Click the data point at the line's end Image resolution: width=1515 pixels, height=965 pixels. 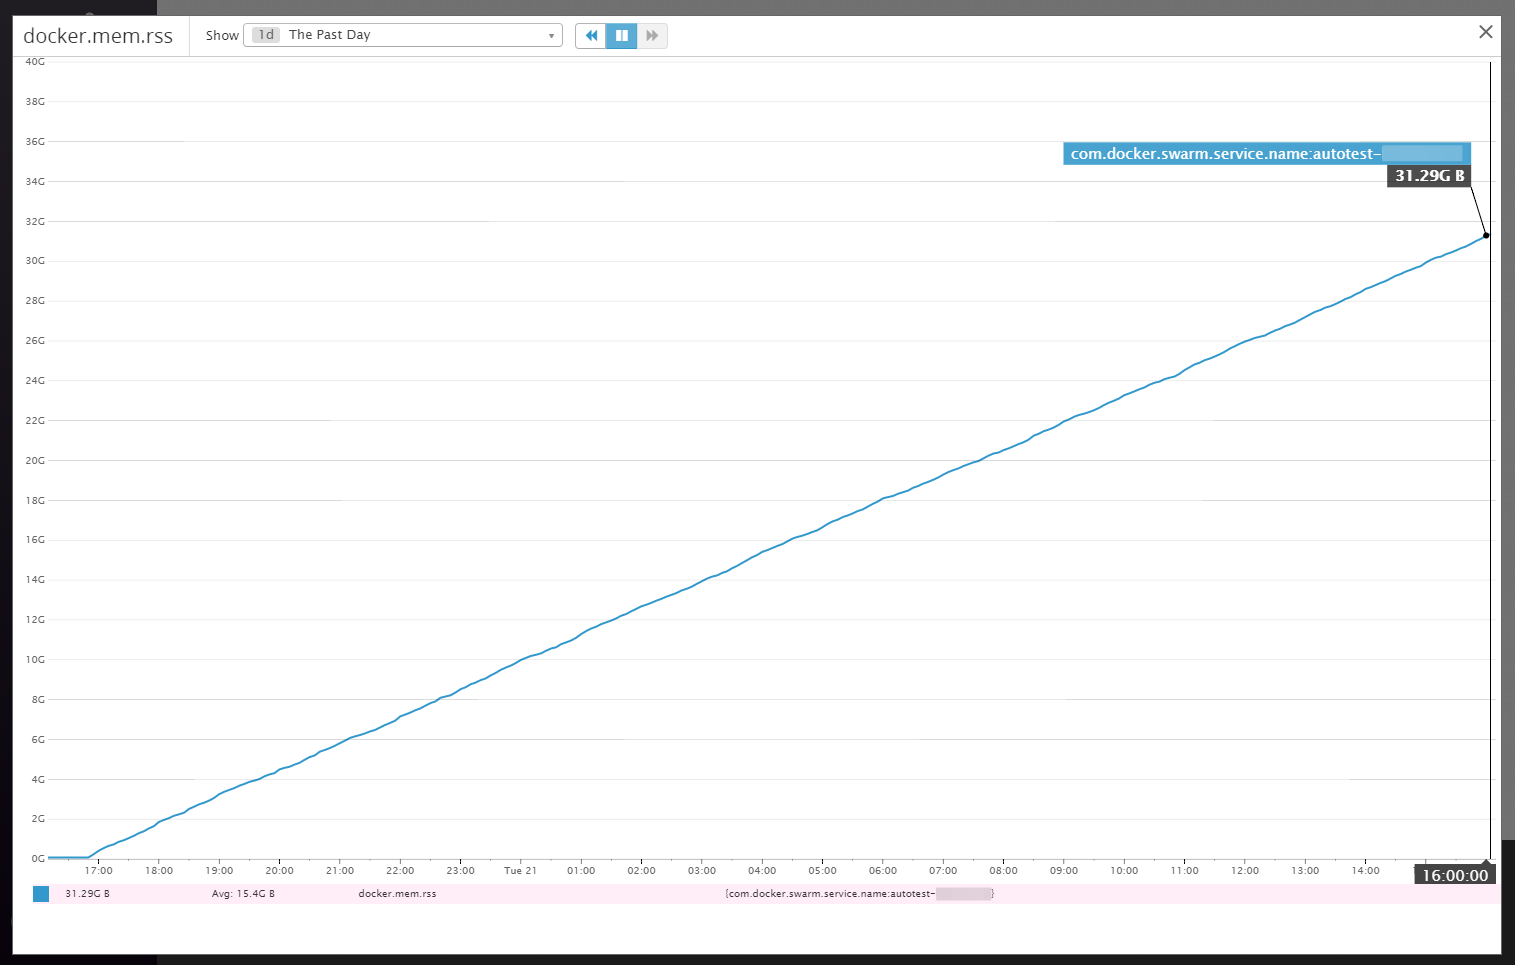point(1486,235)
